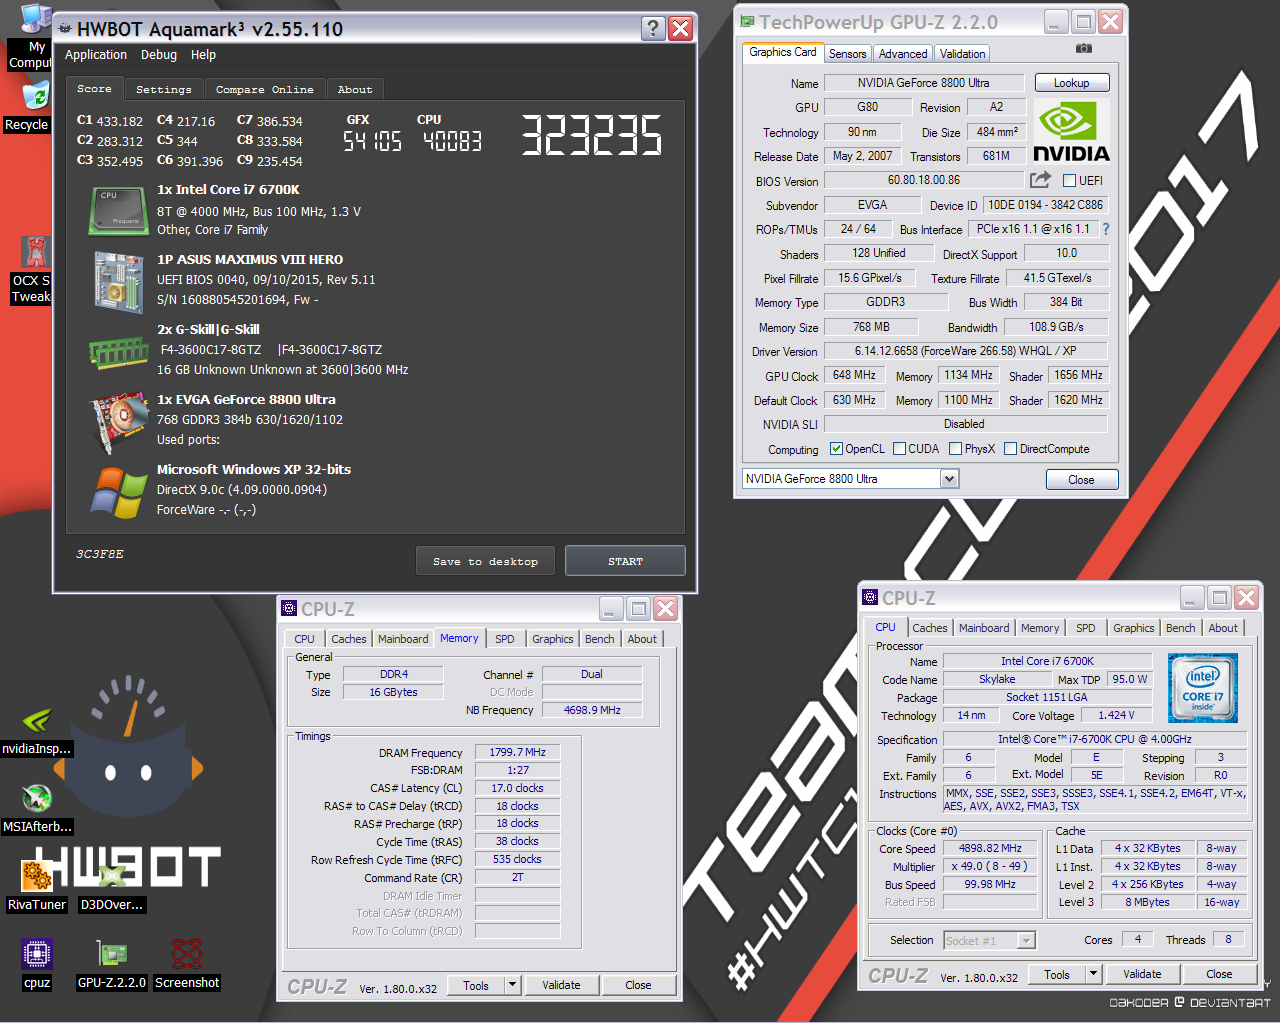Click Validate in the memory CPU-Z window
Image resolution: width=1280 pixels, height=1024 pixels.
coord(561,985)
